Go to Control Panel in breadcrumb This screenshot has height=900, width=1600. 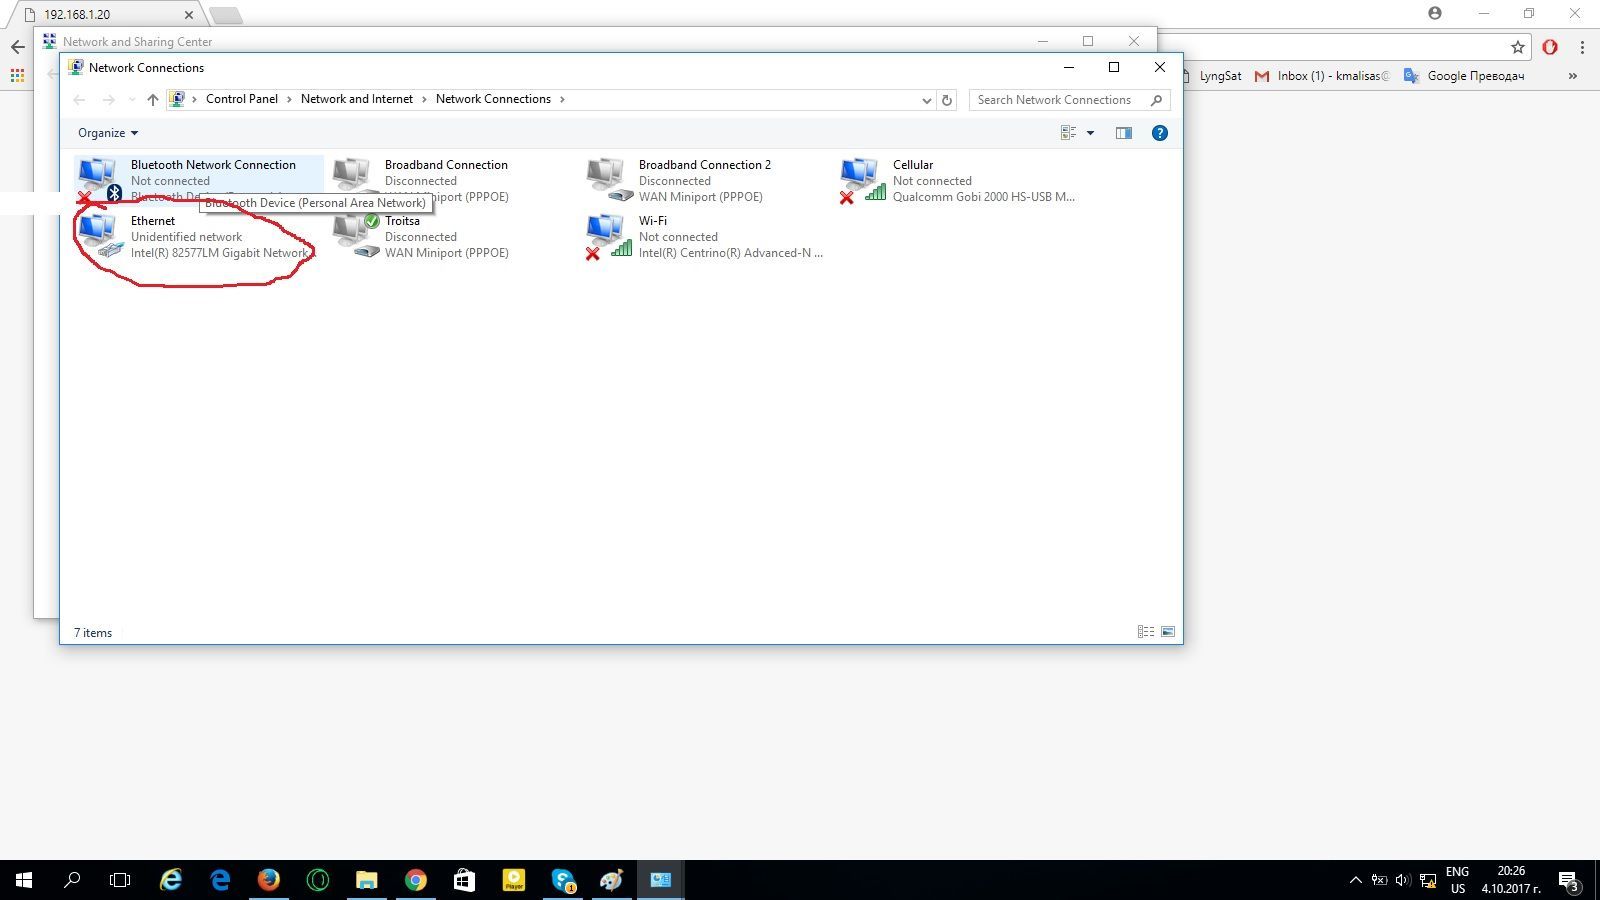point(241,99)
